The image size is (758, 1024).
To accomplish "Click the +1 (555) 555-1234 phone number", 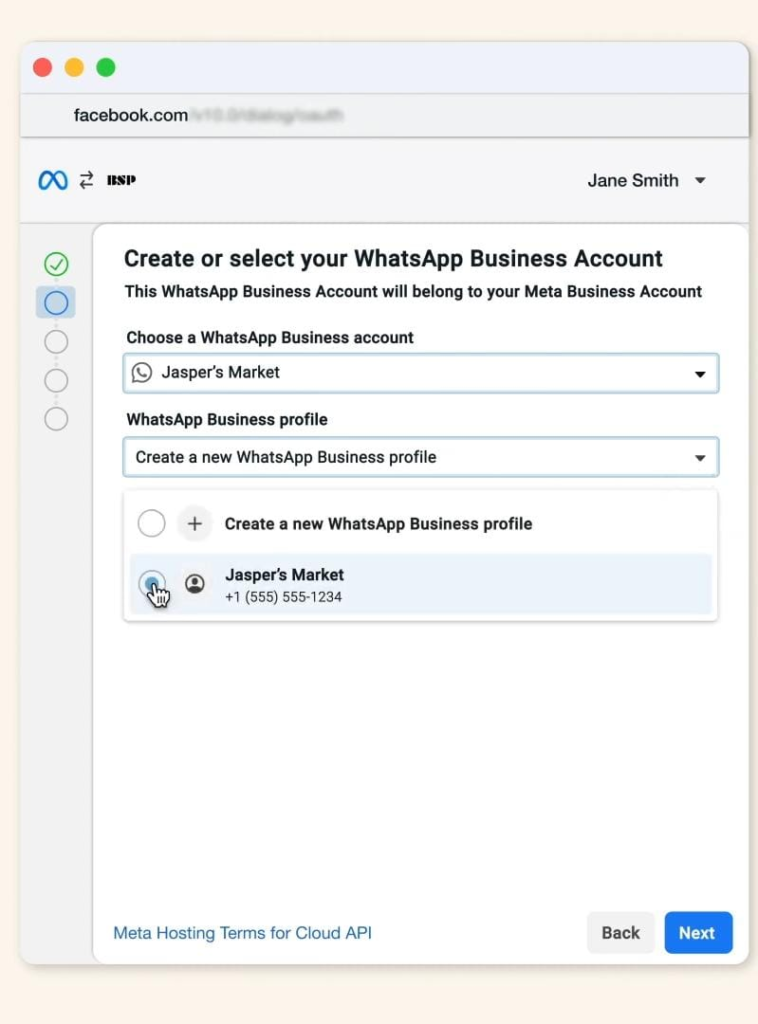I will coord(283,597).
